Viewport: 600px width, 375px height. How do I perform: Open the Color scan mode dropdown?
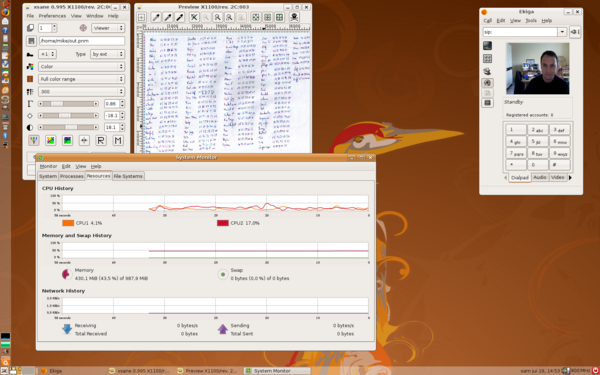coord(82,67)
